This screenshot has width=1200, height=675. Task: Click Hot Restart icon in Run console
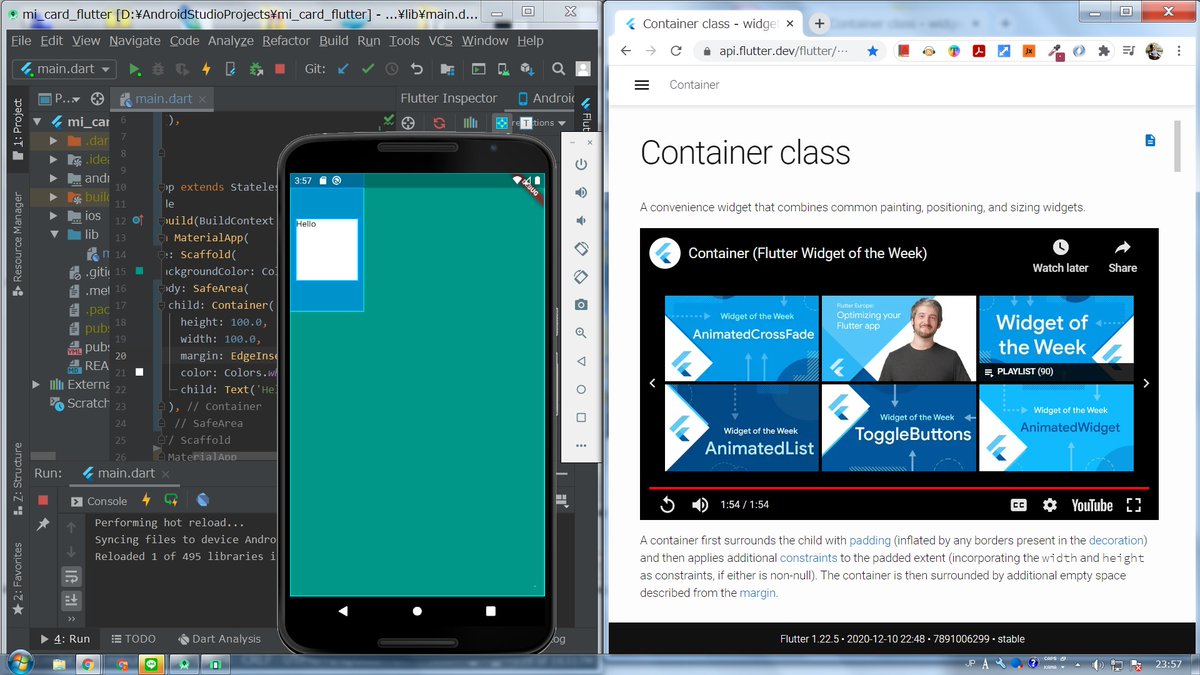tap(171, 500)
